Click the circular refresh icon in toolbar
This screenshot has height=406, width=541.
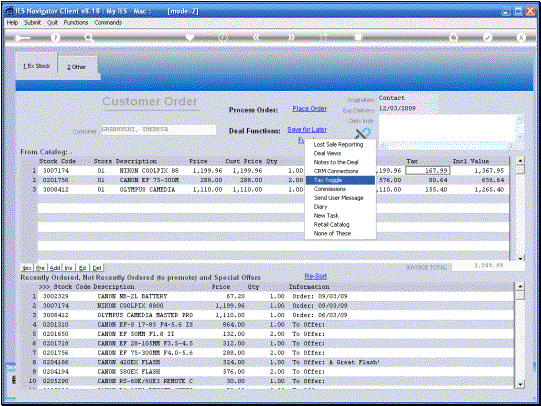coord(223,37)
